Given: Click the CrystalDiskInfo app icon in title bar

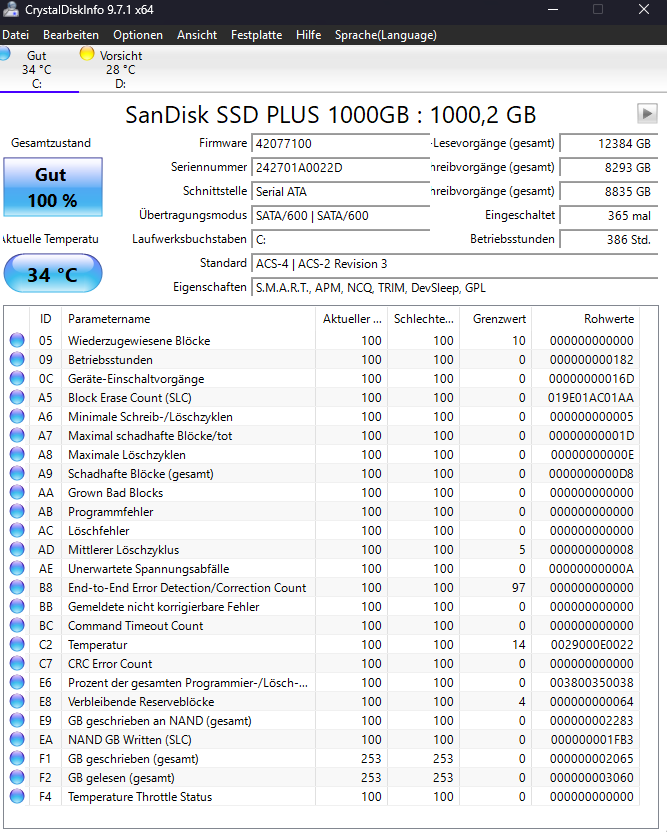Looking at the screenshot, I should tap(11, 10).
